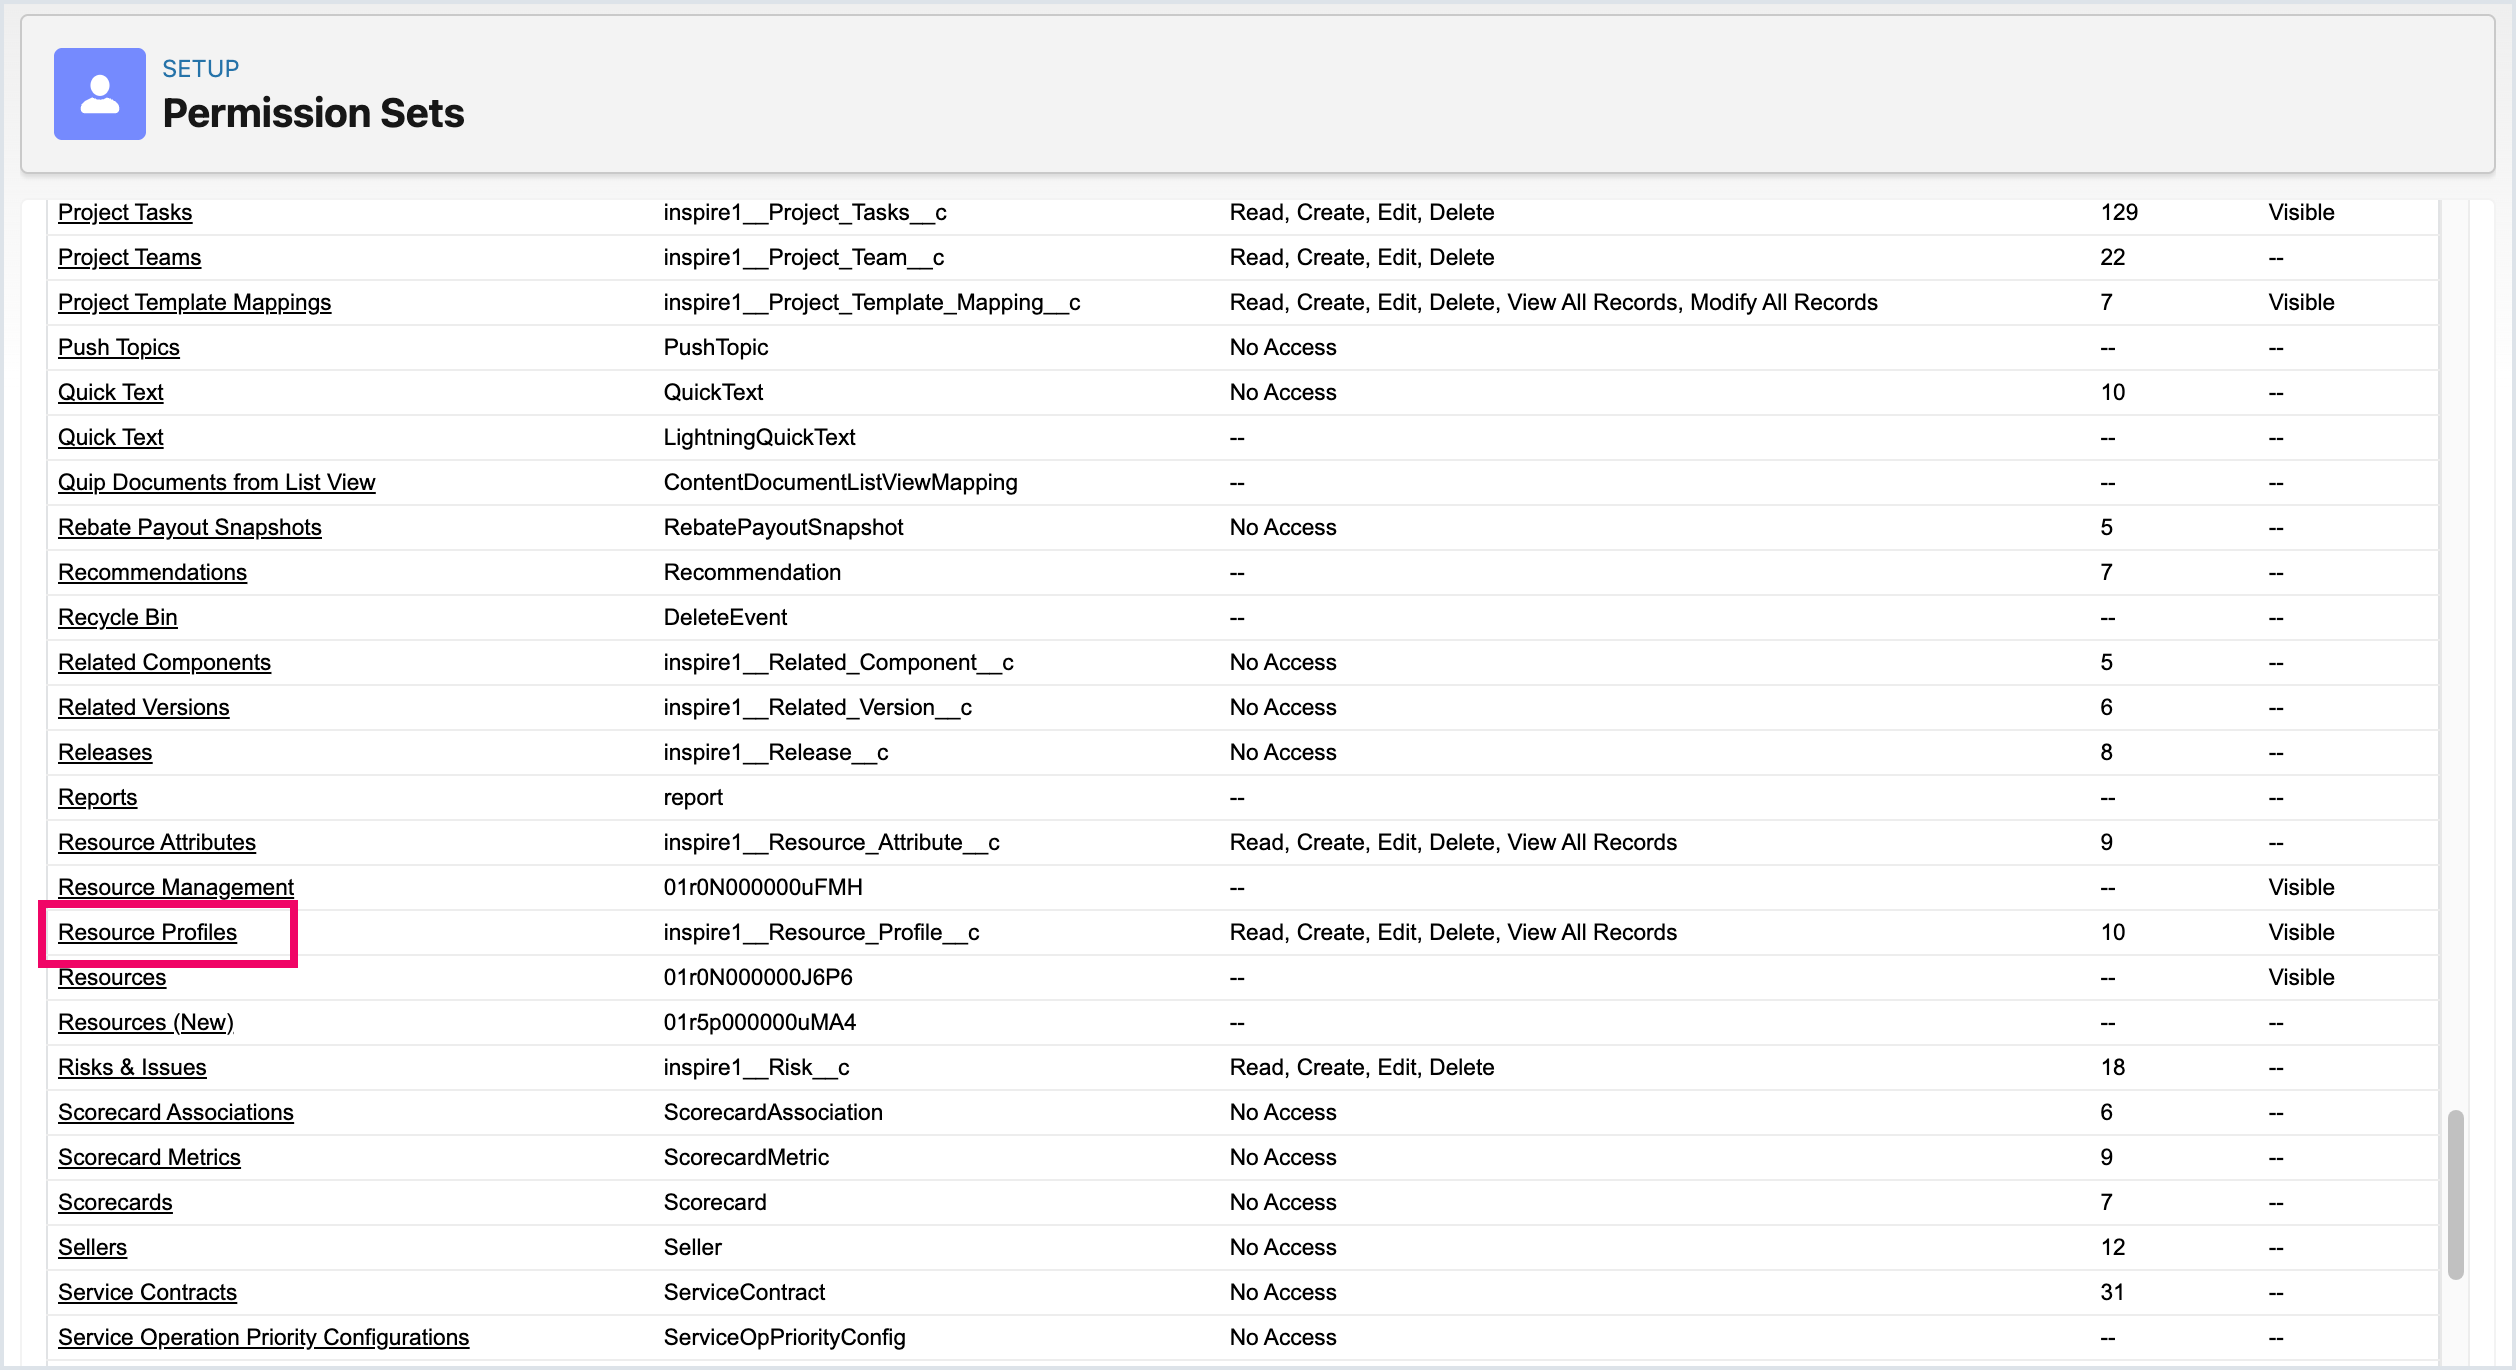The image size is (2516, 1370).
Task: Select API name inspire1__Release__c
Action: [x=775, y=752]
